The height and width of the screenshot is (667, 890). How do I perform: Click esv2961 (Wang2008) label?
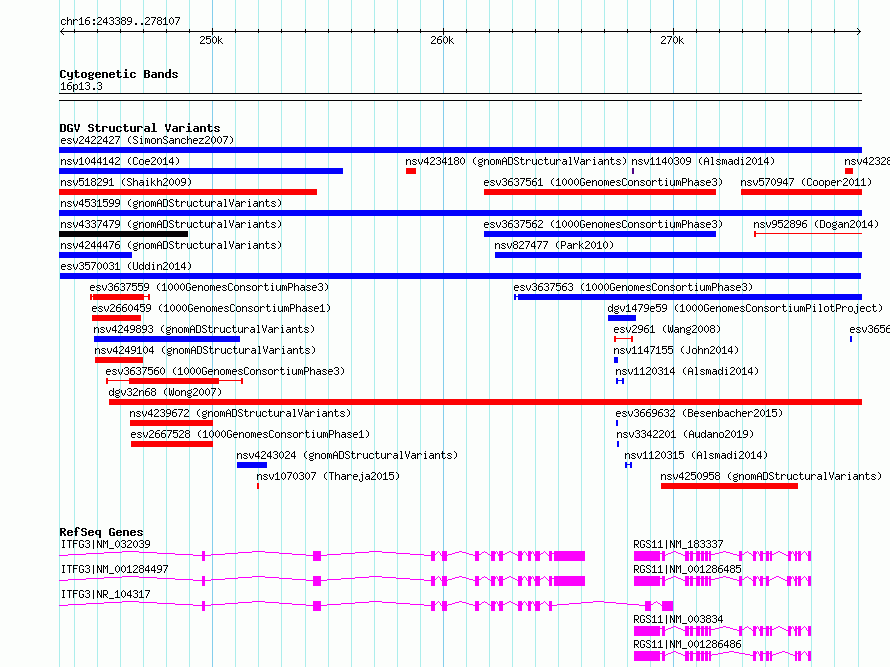pyautogui.click(x=667, y=329)
